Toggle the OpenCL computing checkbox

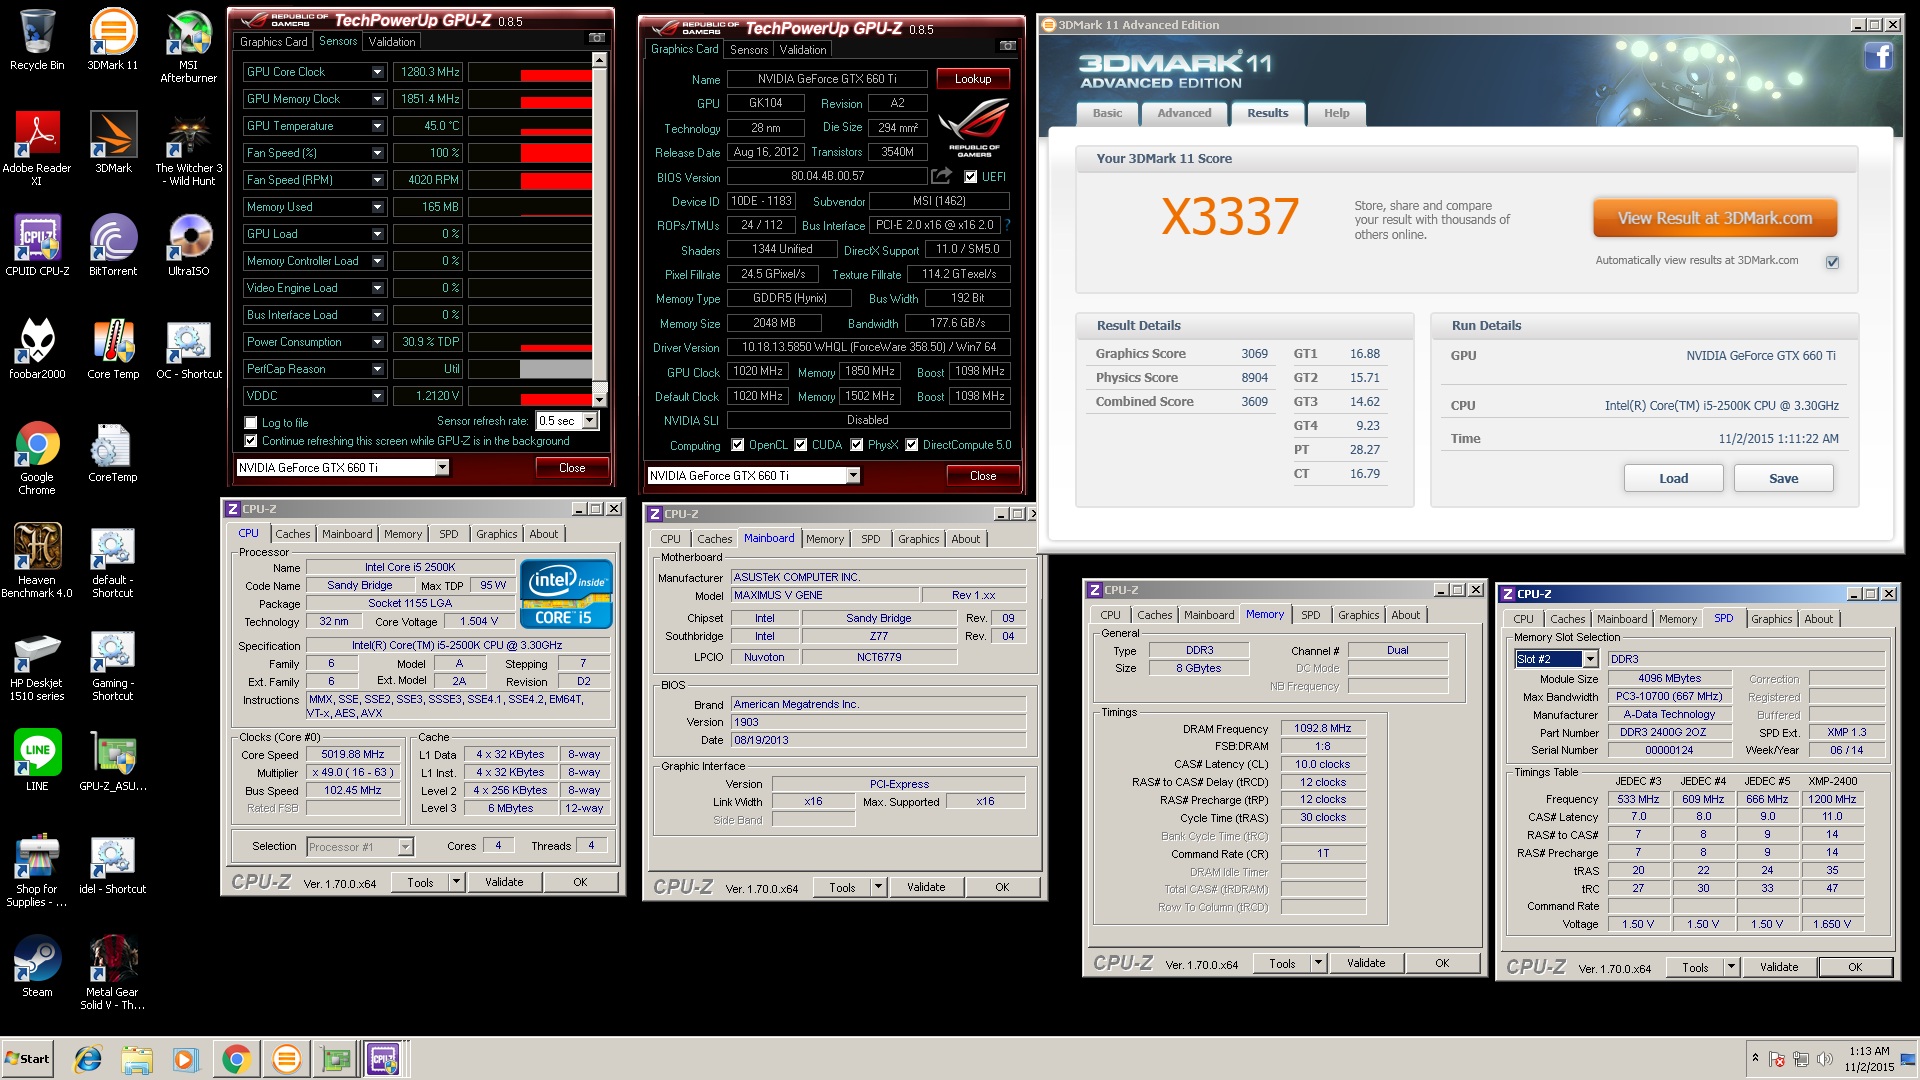(737, 445)
